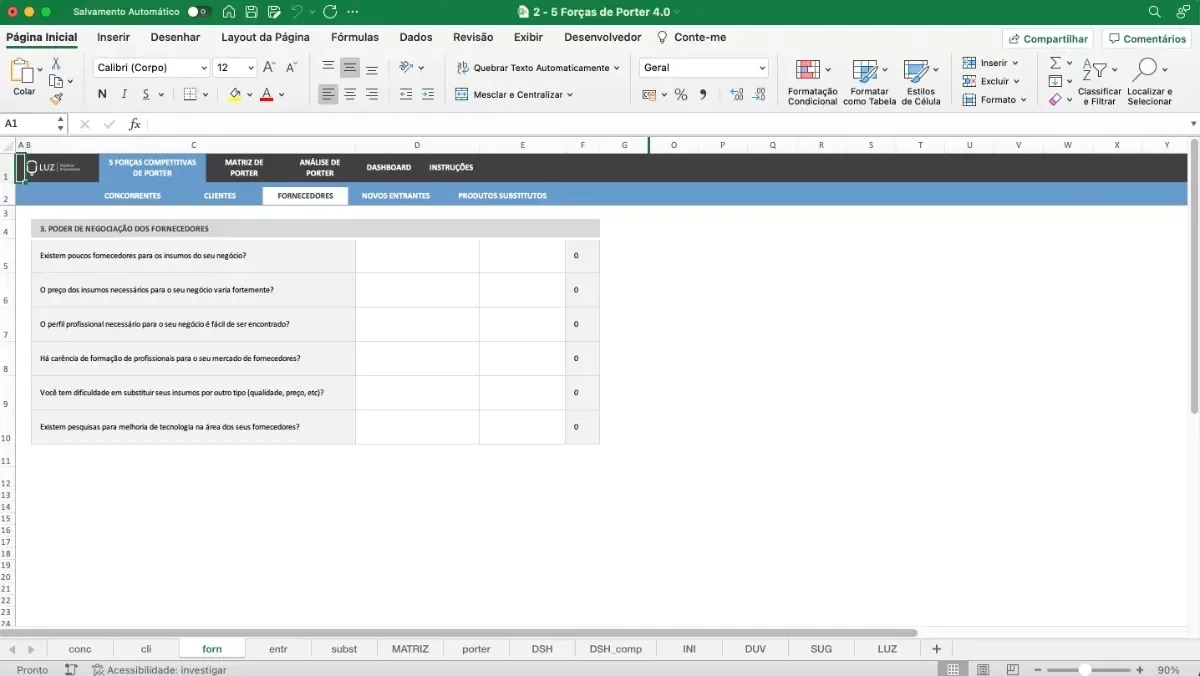Image resolution: width=1200 pixels, height=676 pixels.
Task: Apply red font color
Action: 266,94
